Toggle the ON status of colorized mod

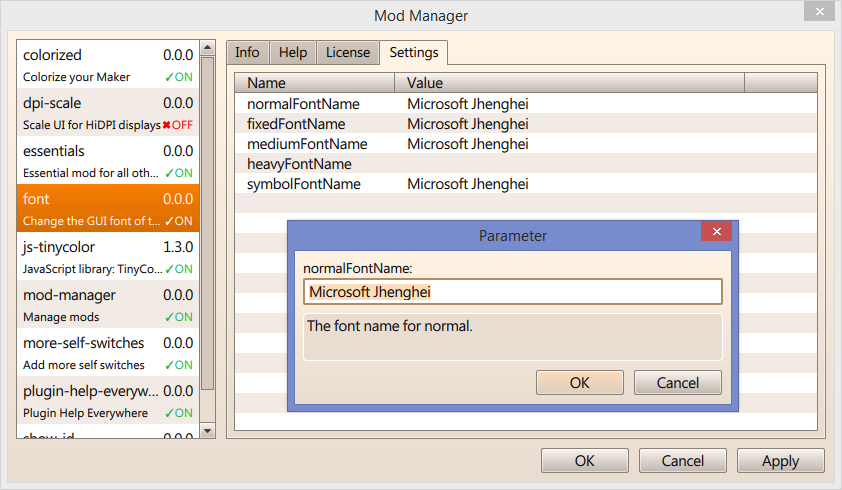pyautogui.click(x=179, y=77)
